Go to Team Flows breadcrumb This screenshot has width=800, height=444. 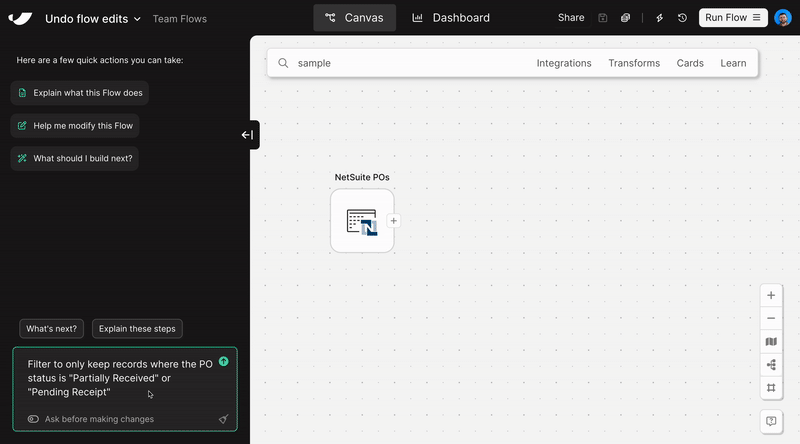coord(180,19)
